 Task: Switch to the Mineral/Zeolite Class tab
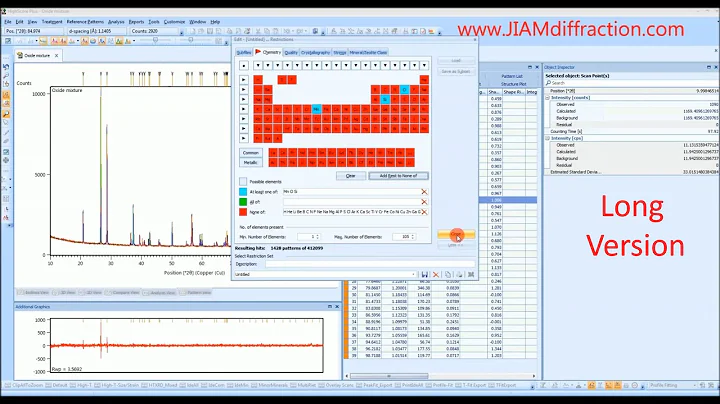pyautogui.click(x=368, y=53)
